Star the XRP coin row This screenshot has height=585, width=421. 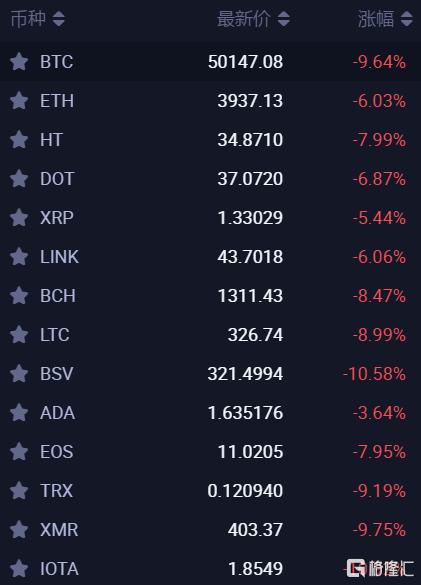19,218
